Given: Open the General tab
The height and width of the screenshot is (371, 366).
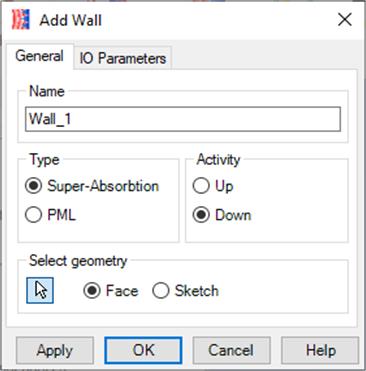Looking at the screenshot, I should pos(39,56).
